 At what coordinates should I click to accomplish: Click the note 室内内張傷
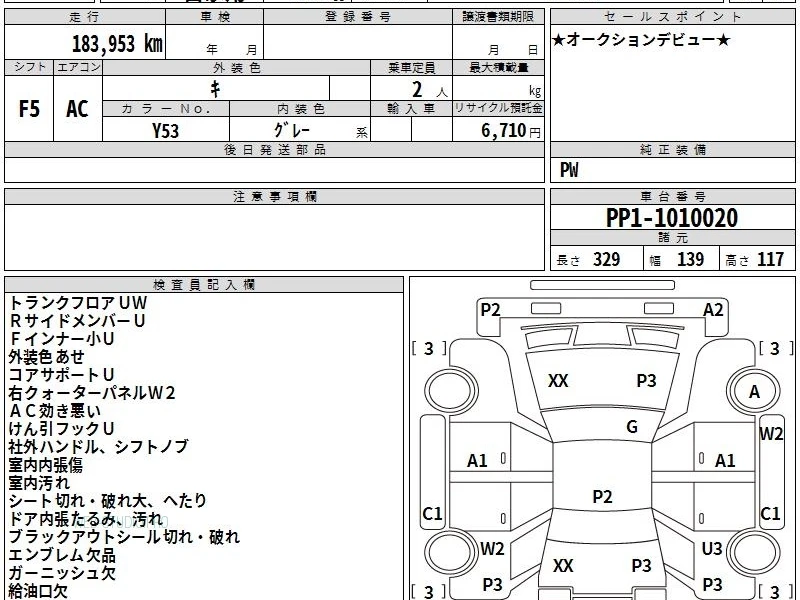pos(45,465)
